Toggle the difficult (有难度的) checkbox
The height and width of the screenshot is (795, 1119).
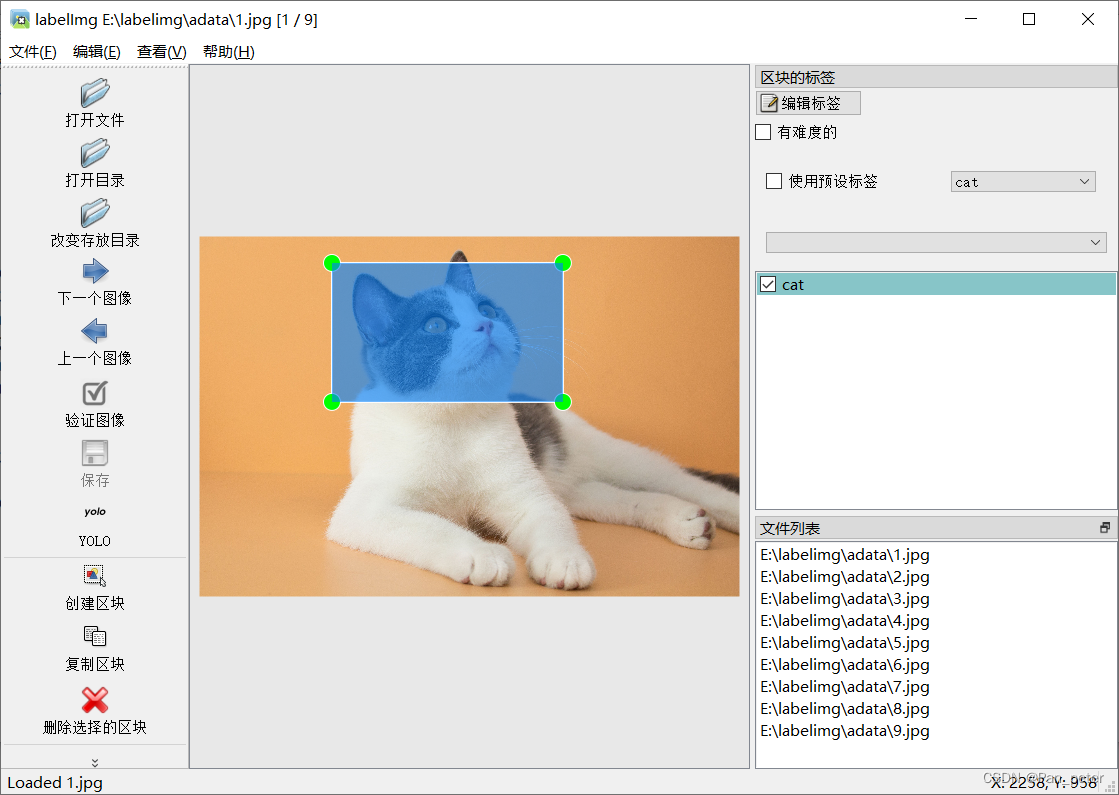[x=764, y=132]
